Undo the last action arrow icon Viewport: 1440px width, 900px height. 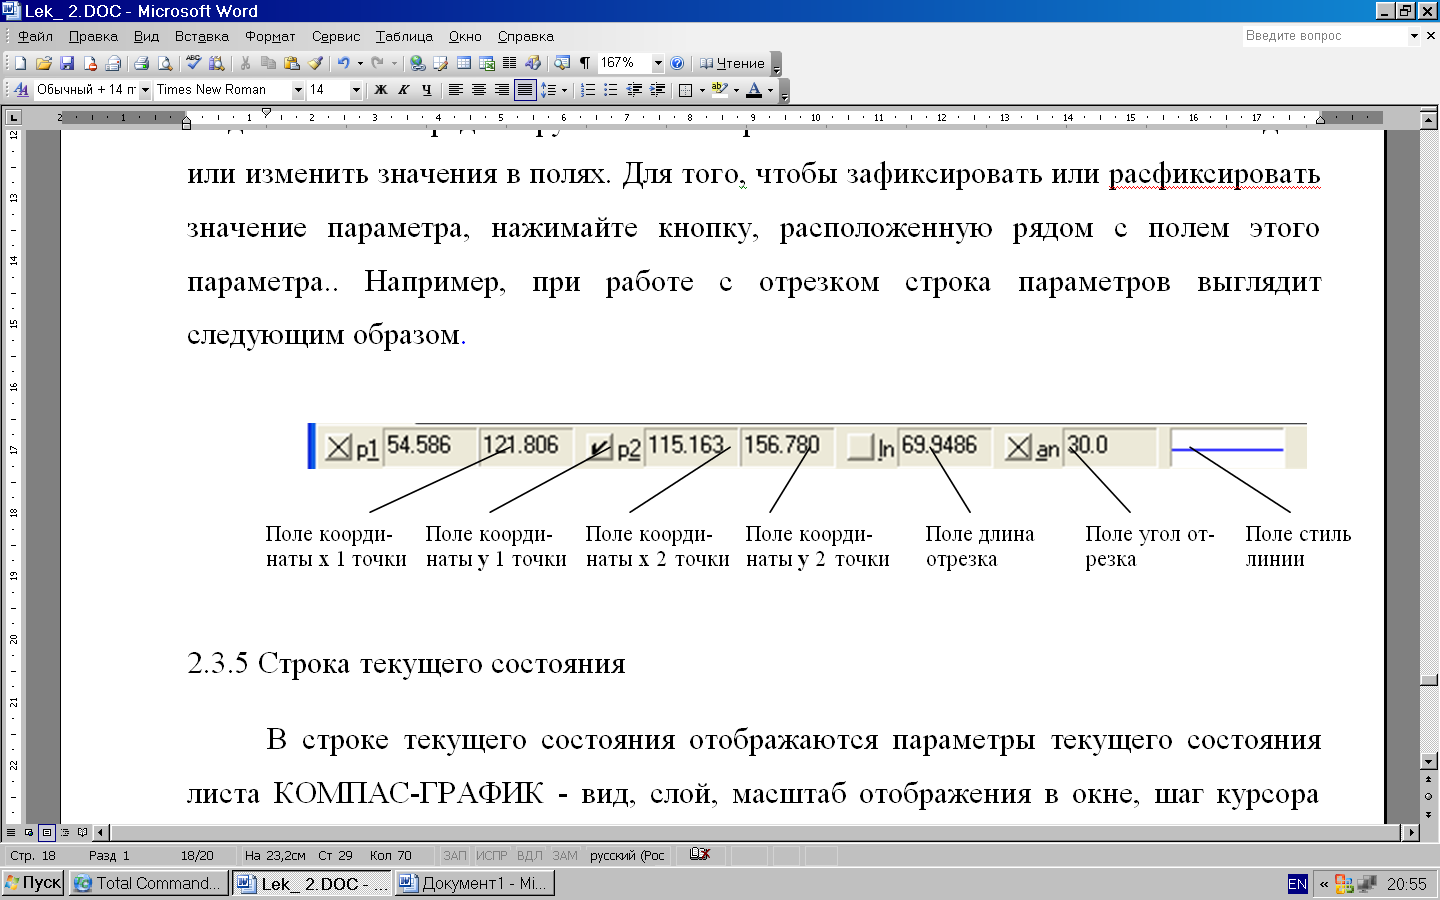[x=343, y=63]
